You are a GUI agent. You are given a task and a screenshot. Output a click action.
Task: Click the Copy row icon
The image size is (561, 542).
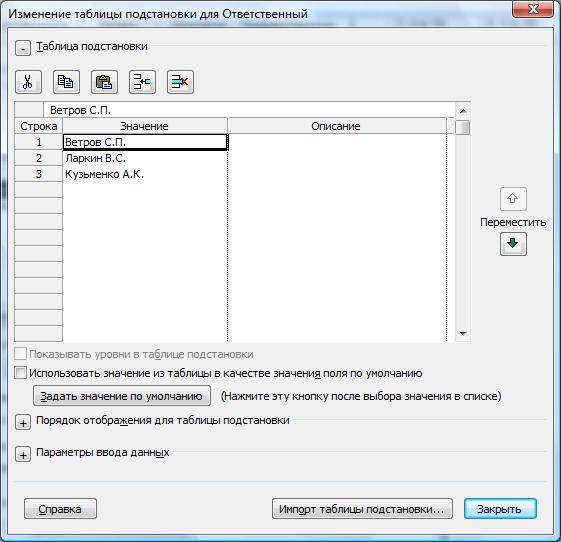point(66,82)
